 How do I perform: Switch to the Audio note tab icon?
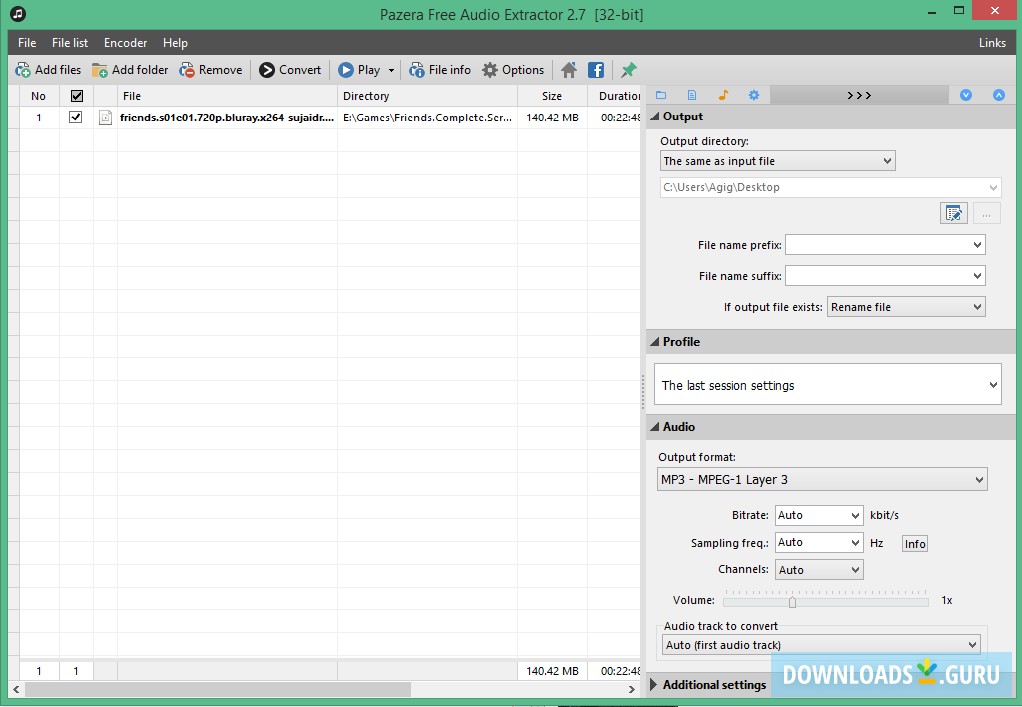point(723,95)
